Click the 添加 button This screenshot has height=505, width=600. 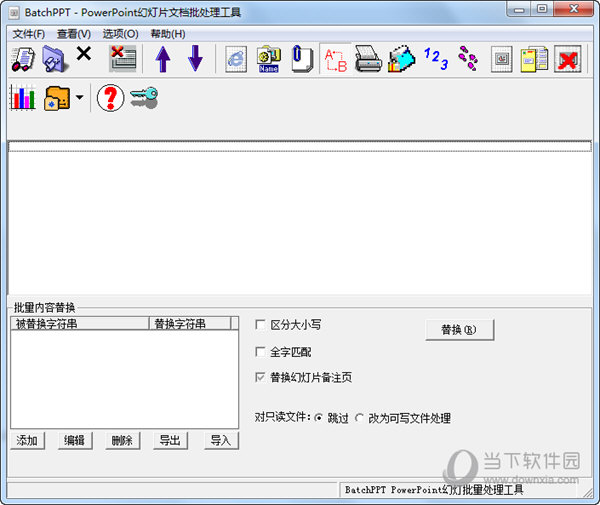click(x=27, y=441)
